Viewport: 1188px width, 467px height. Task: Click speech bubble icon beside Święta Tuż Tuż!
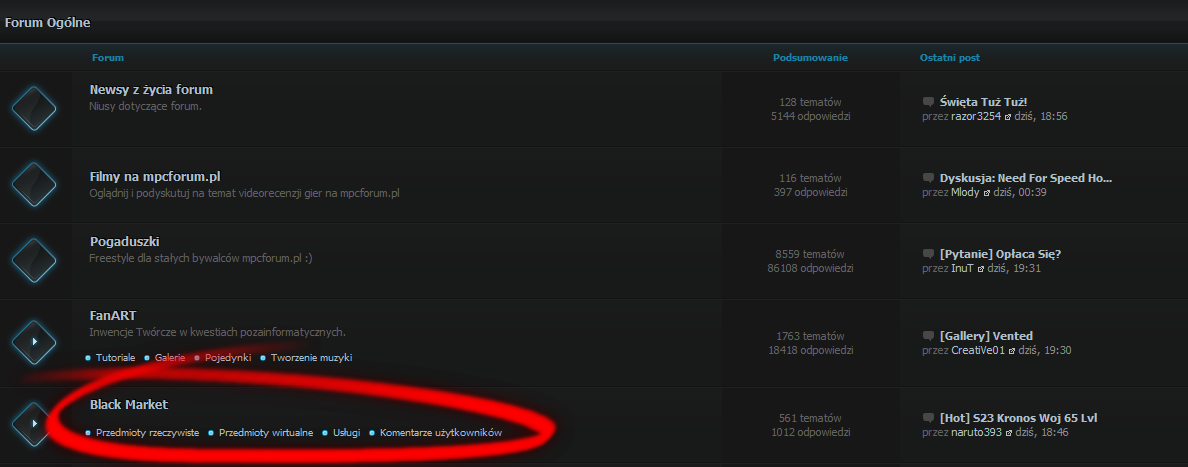928,102
